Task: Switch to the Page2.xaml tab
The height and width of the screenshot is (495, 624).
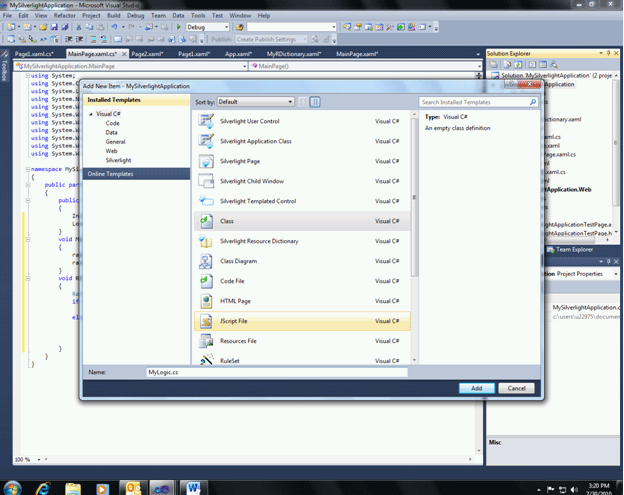Action: click(147, 54)
